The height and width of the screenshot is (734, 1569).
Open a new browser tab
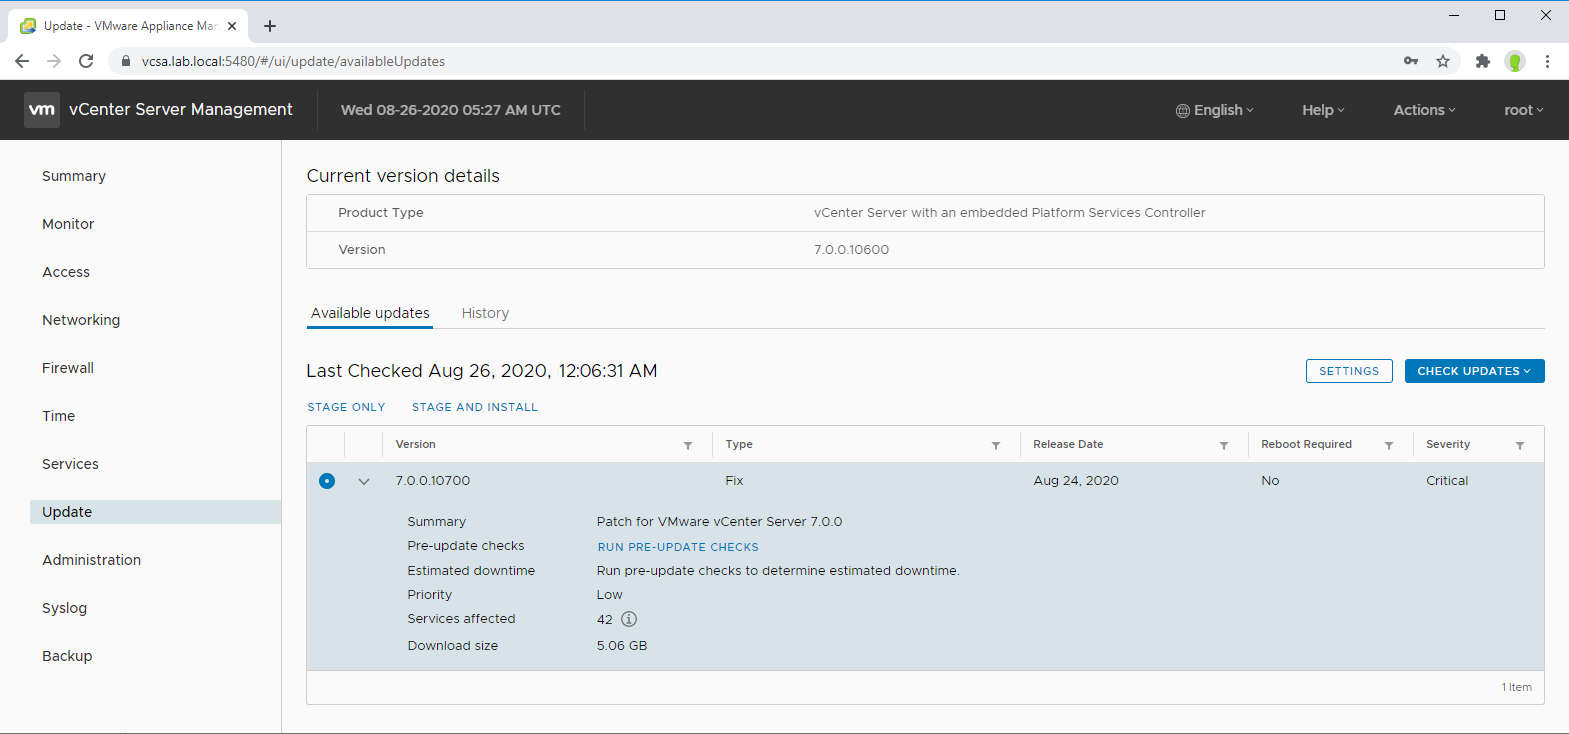[270, 26]
